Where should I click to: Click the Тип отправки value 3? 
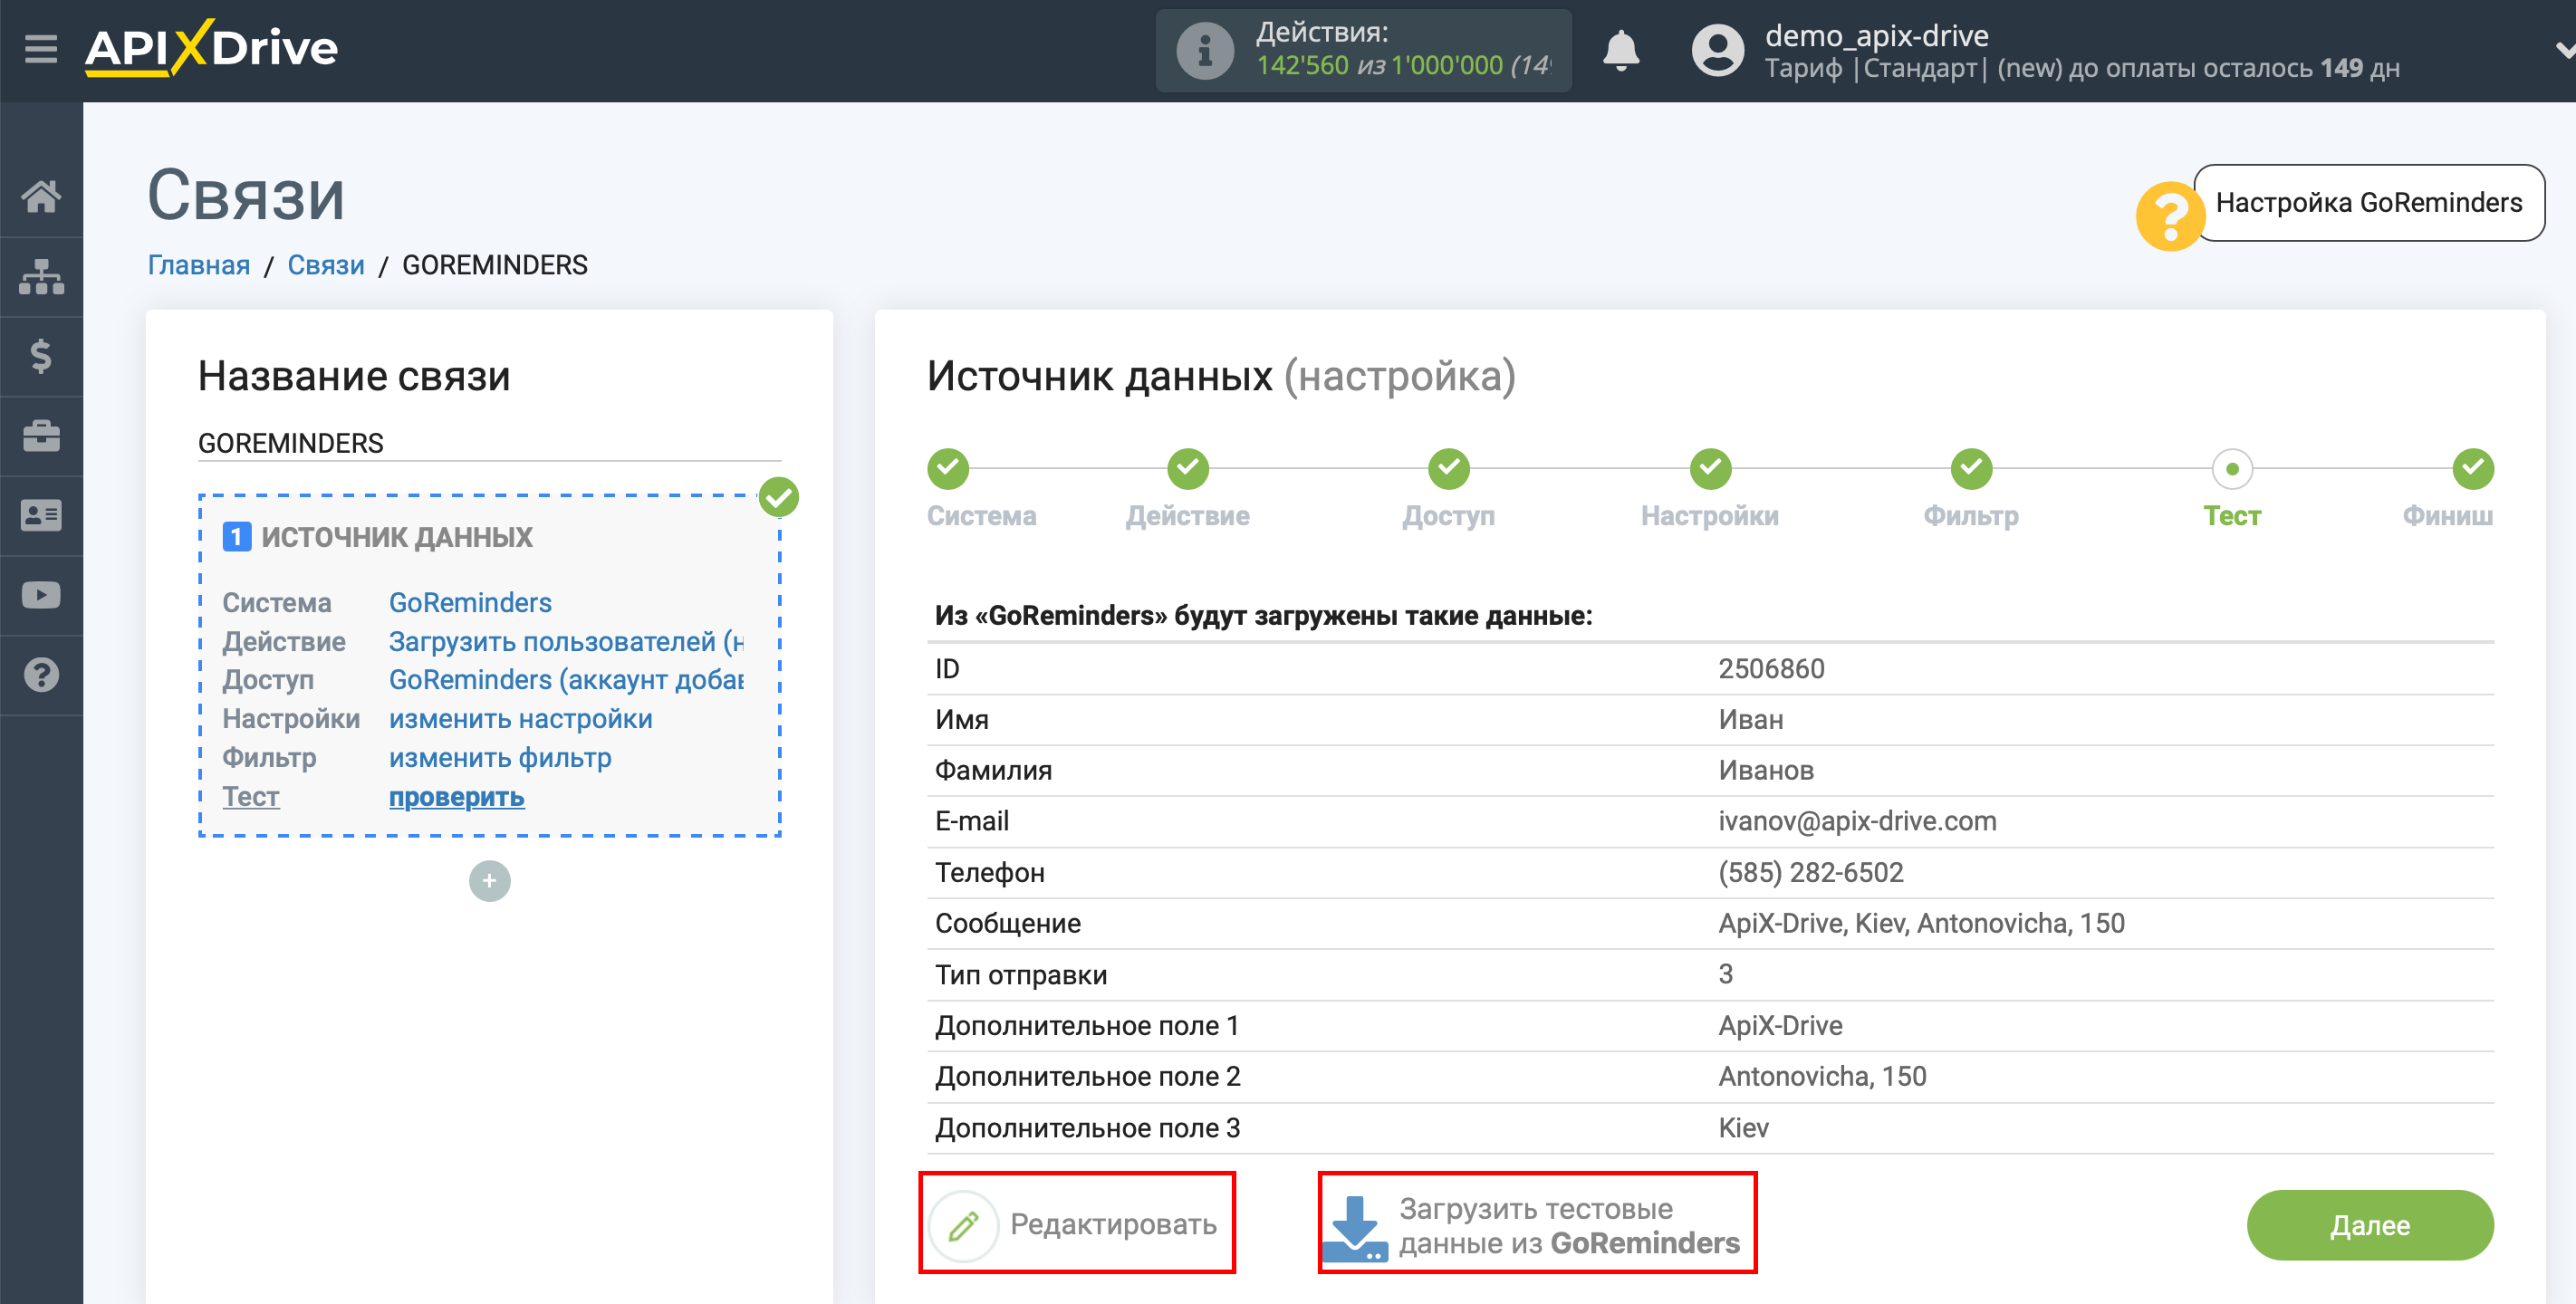click(1725, 975)
